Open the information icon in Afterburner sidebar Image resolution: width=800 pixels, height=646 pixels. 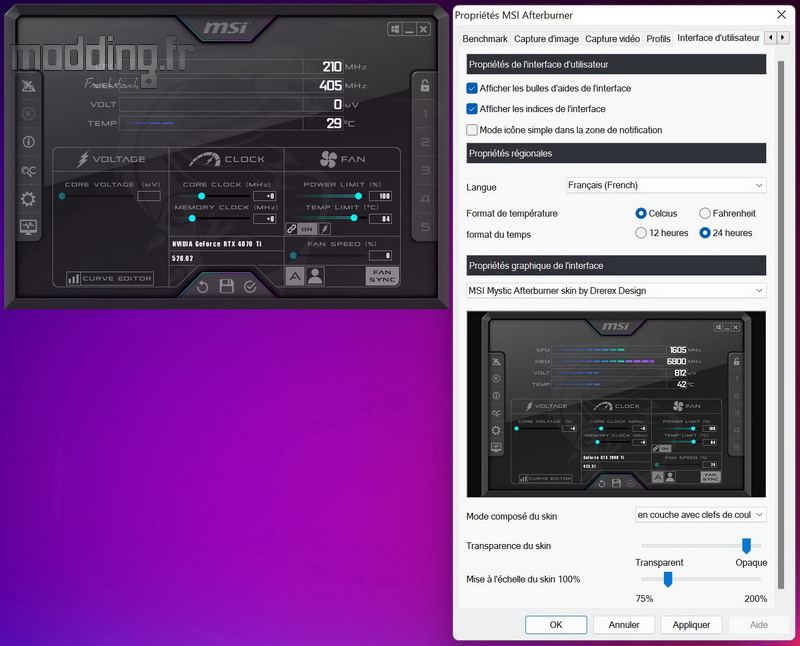28,142
